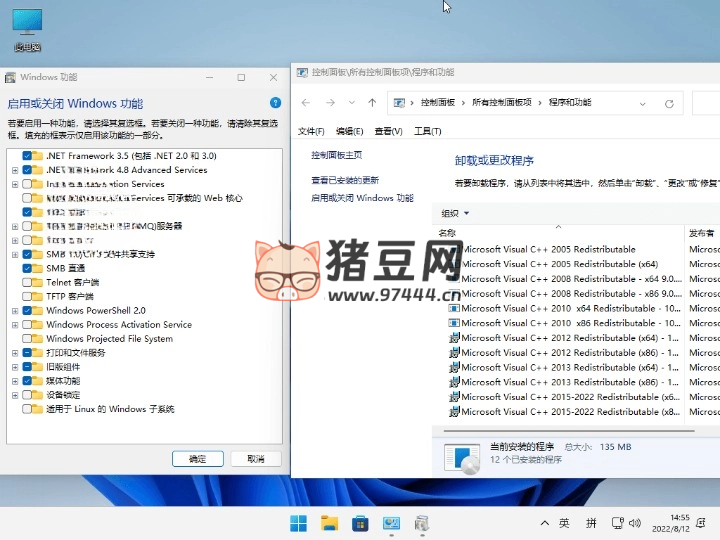Viewport: 720px width, 540px height.
Task: Open Microsoft Store from the taskbar
Action: pos(360,523)
